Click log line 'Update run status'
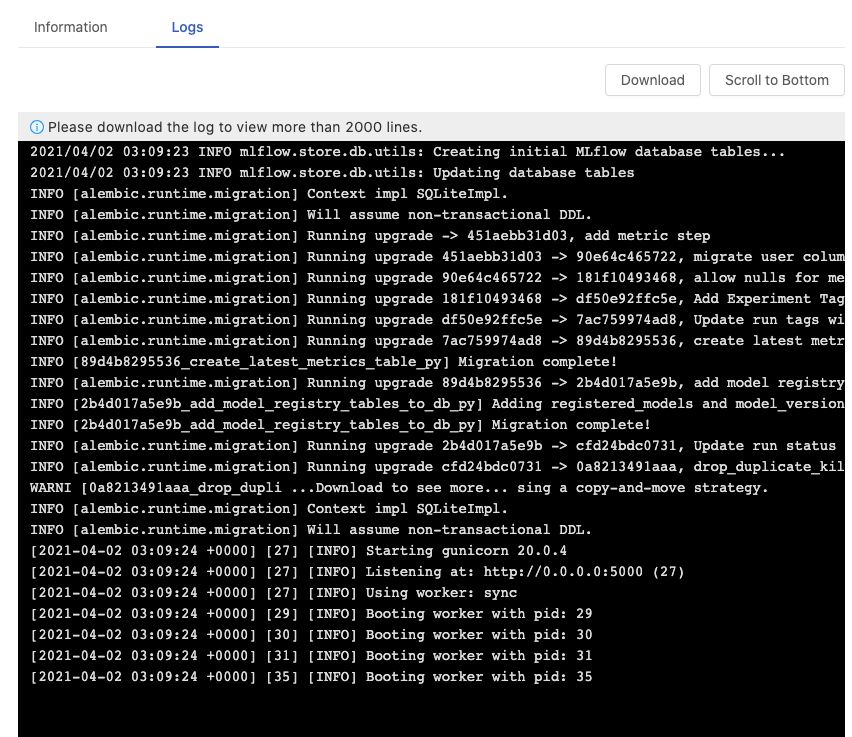The height and width of the screenshot is (737, 852). (433, 446)
